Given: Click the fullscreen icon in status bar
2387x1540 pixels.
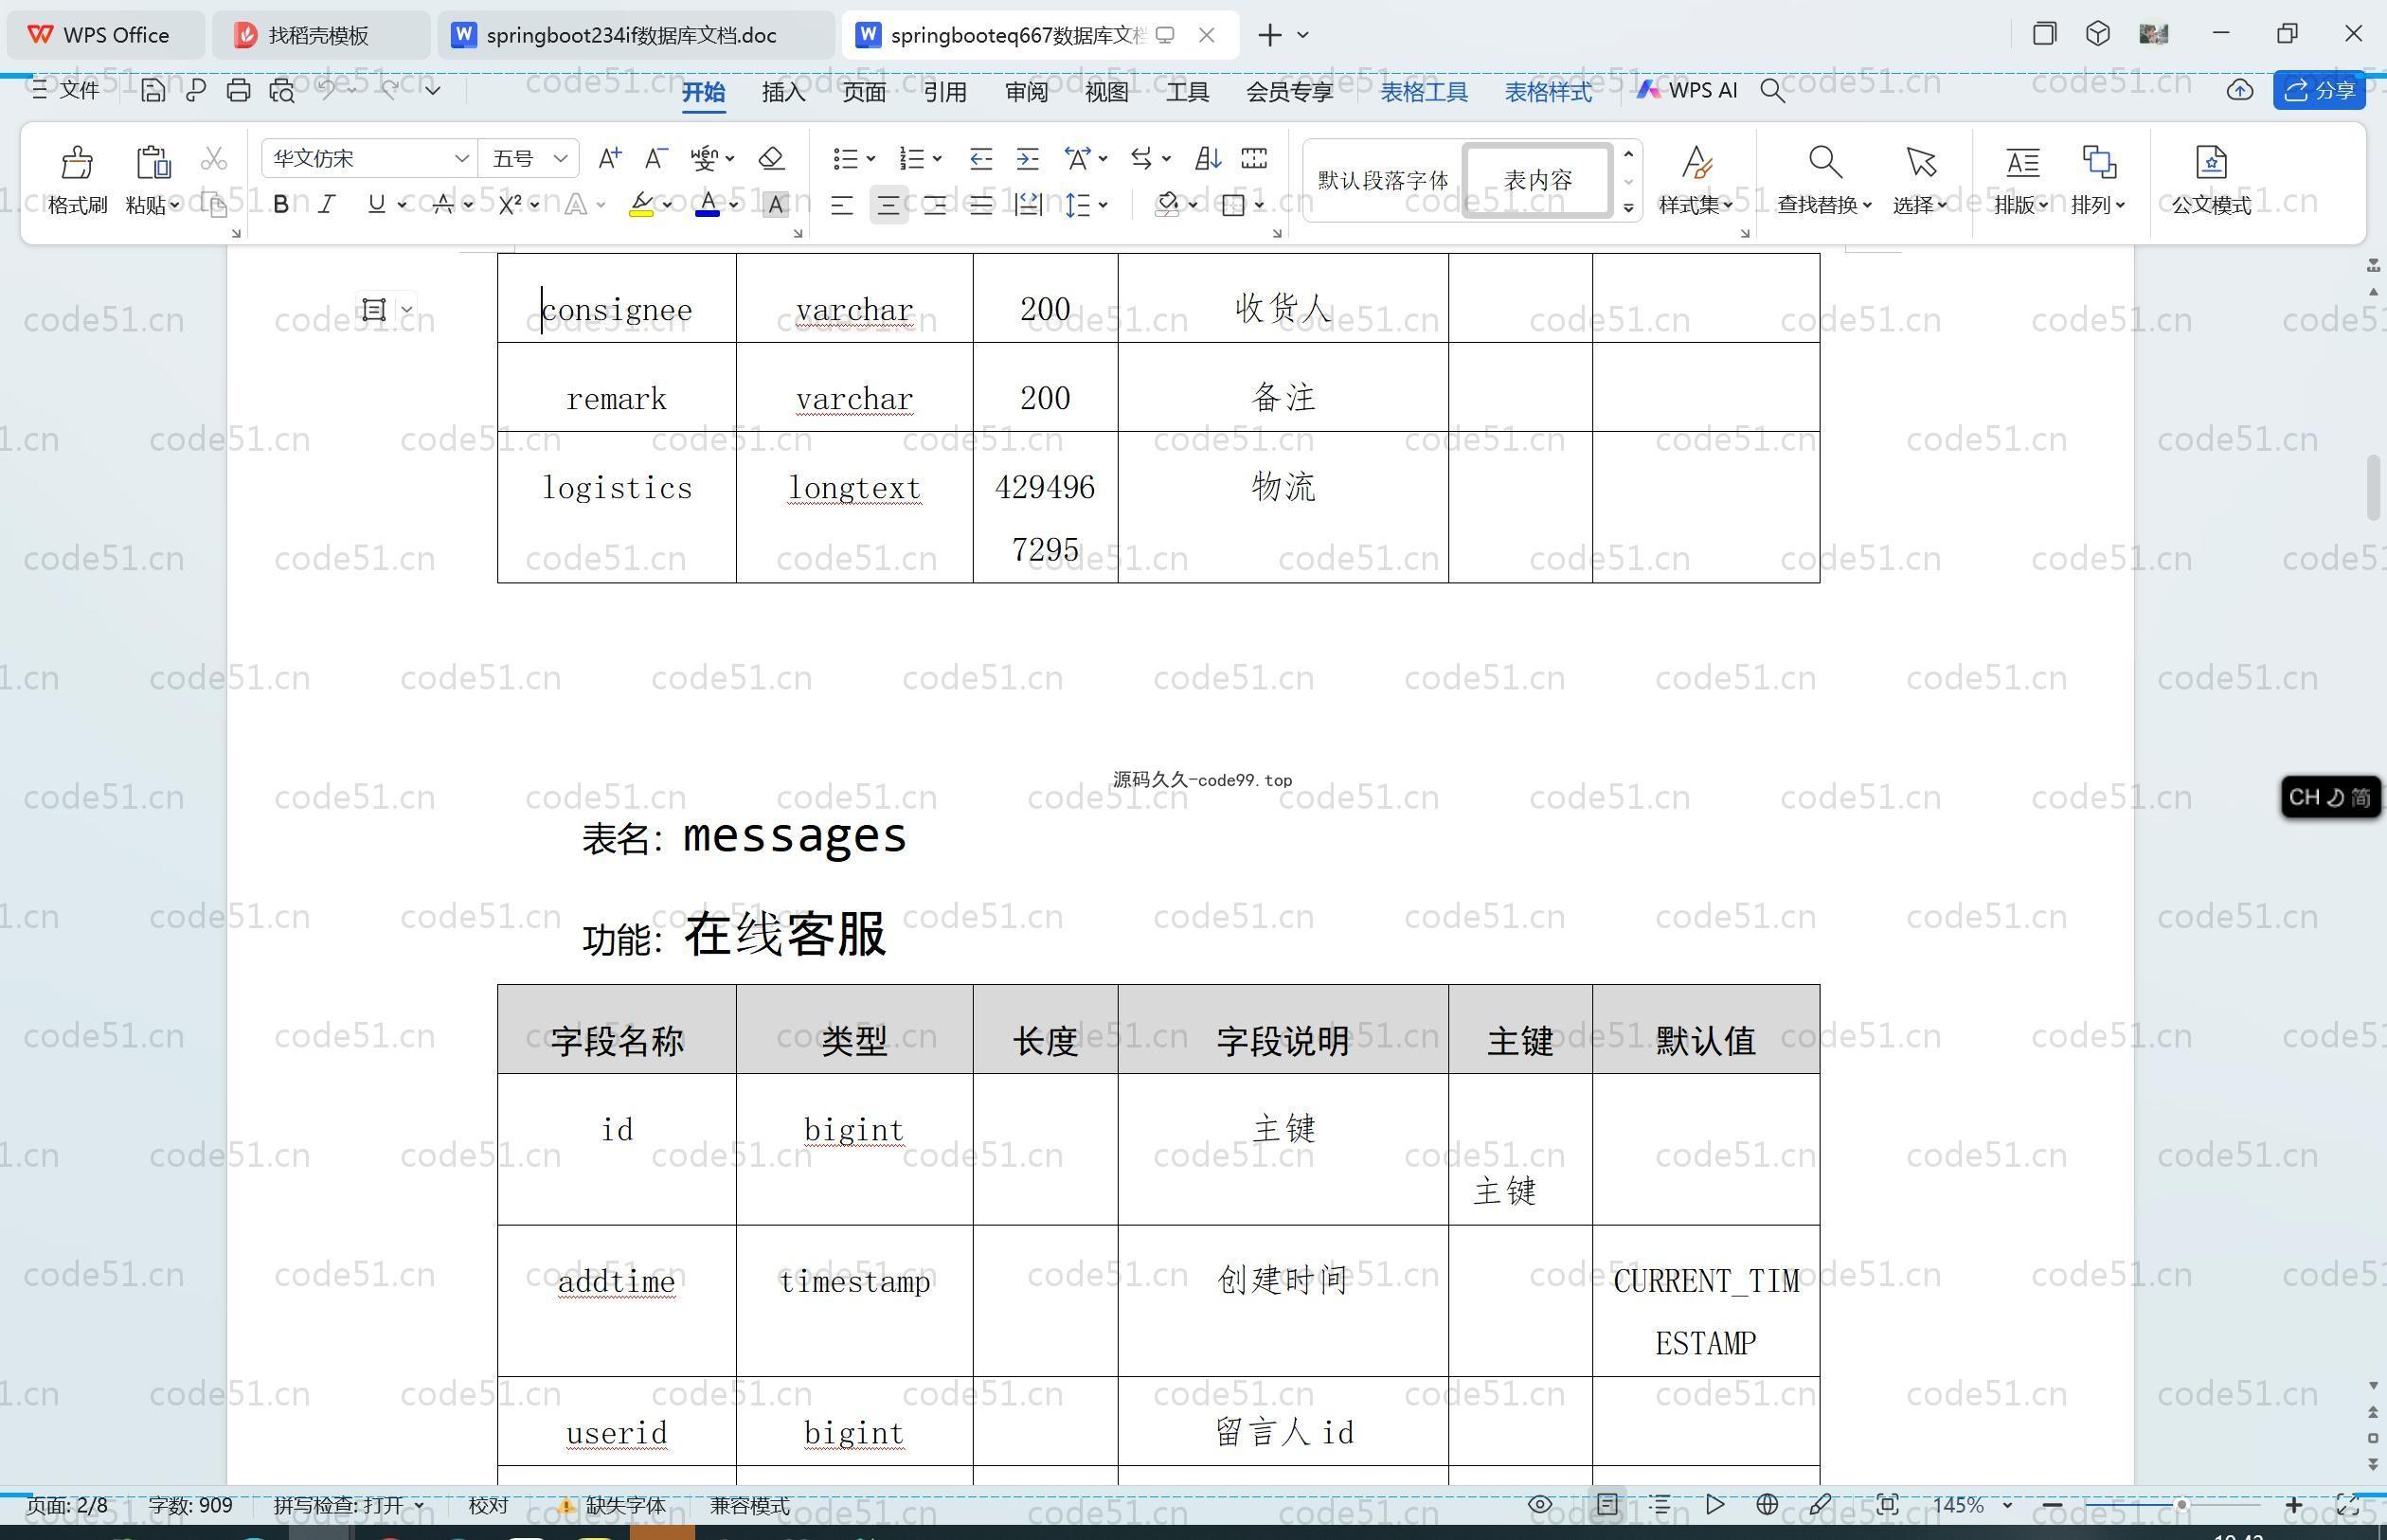Looking at the screenshot, I should pyautogui.click(x=2347, y=1504).
